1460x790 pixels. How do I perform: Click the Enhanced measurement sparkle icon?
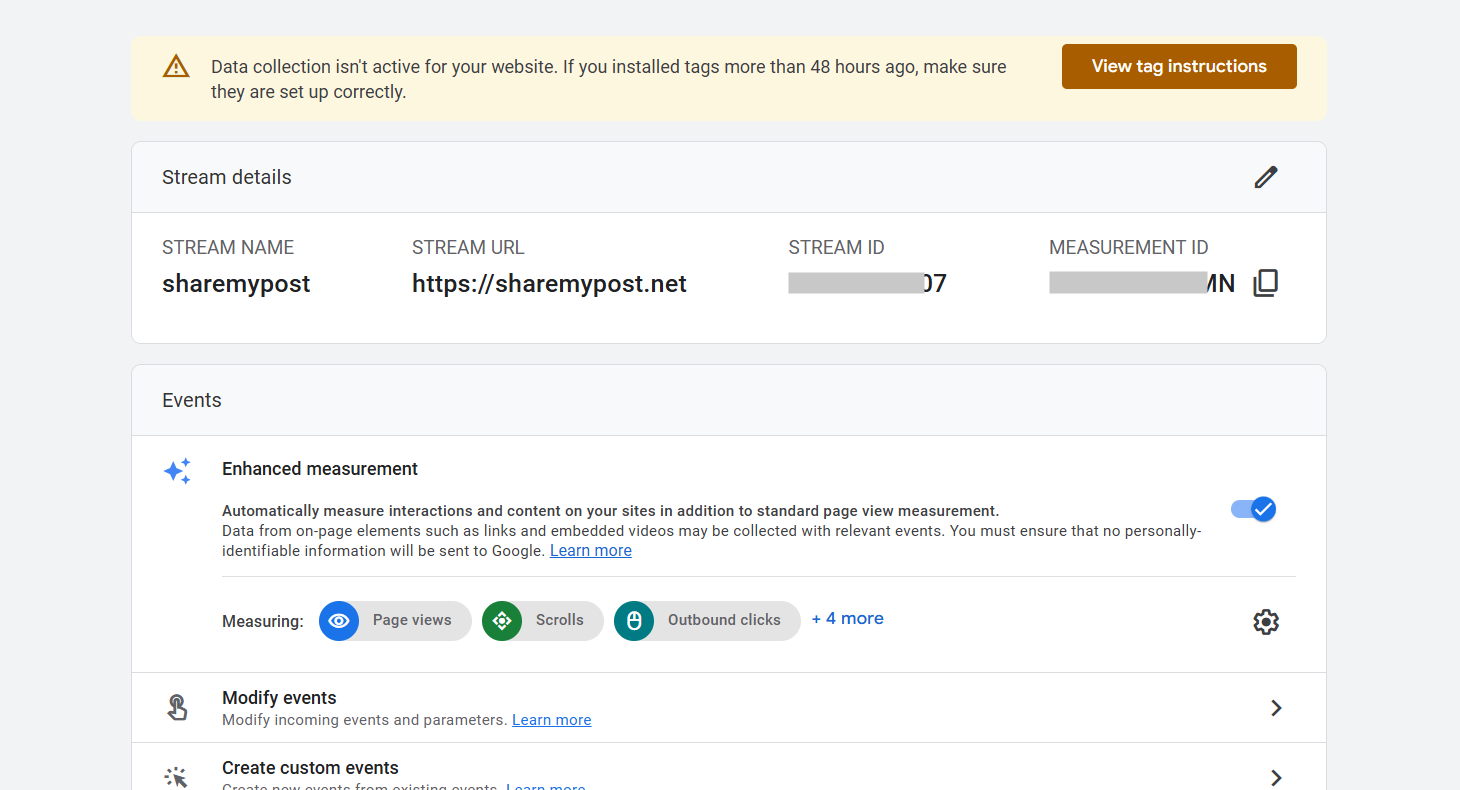click(177, 472)
